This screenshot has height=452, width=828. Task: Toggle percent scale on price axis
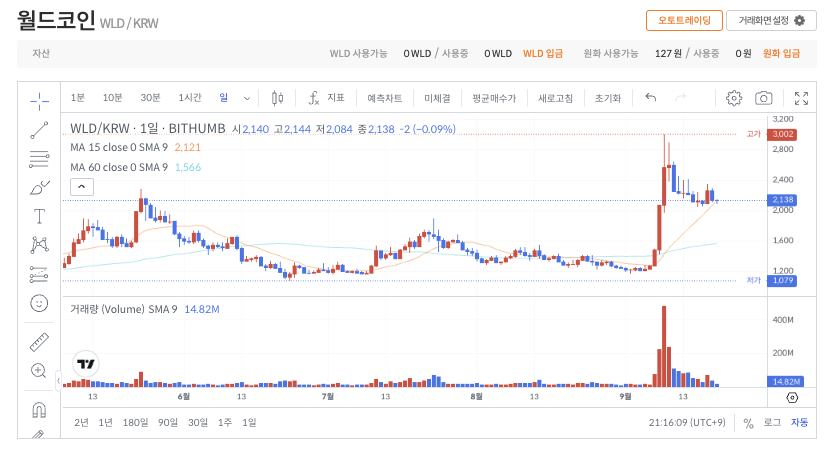[748, 423]
